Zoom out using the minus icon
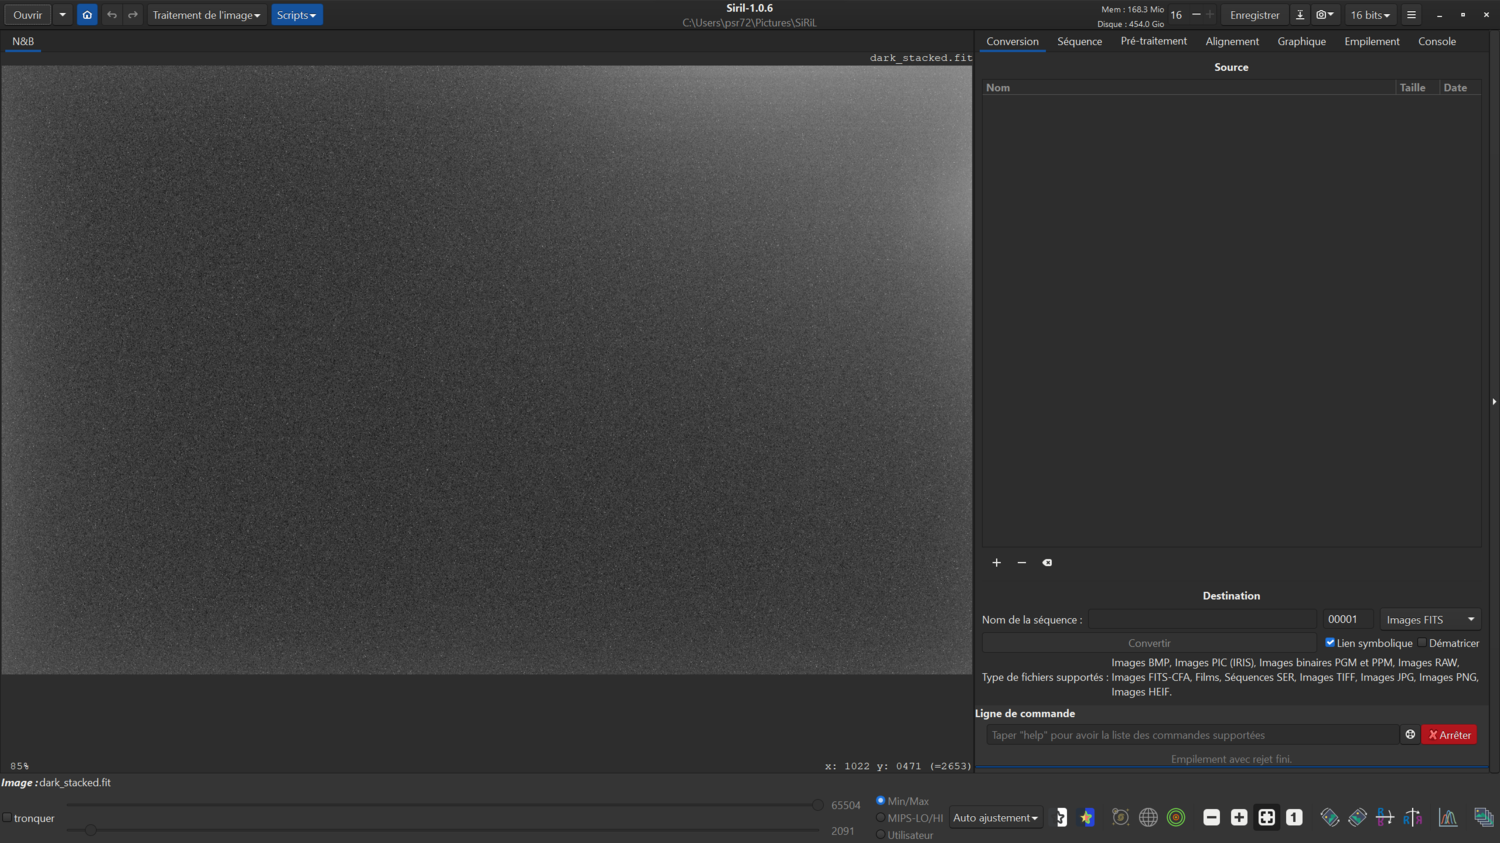This screenshot has height=843, width=1500. 1211,818
